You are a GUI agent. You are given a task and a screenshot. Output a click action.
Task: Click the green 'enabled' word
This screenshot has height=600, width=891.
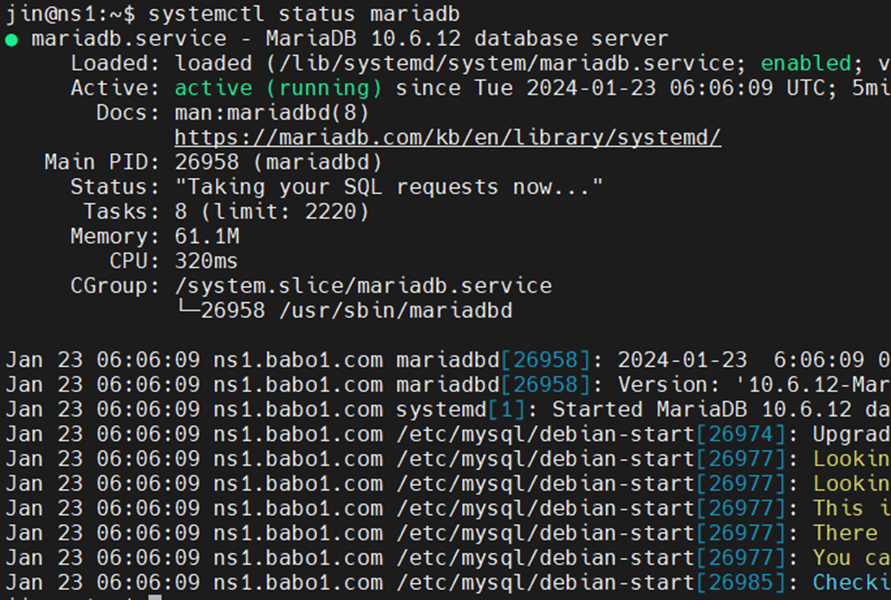[x=806, y=63]
